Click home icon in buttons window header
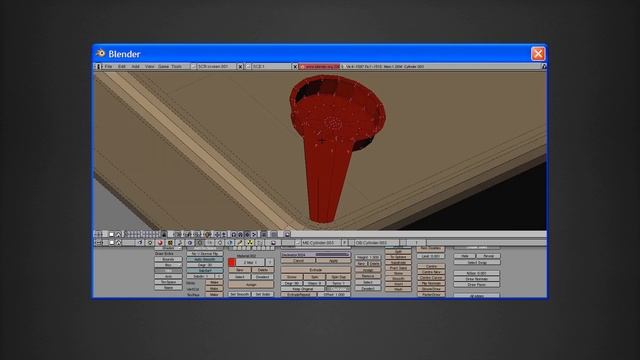 [x=118, y=242]
